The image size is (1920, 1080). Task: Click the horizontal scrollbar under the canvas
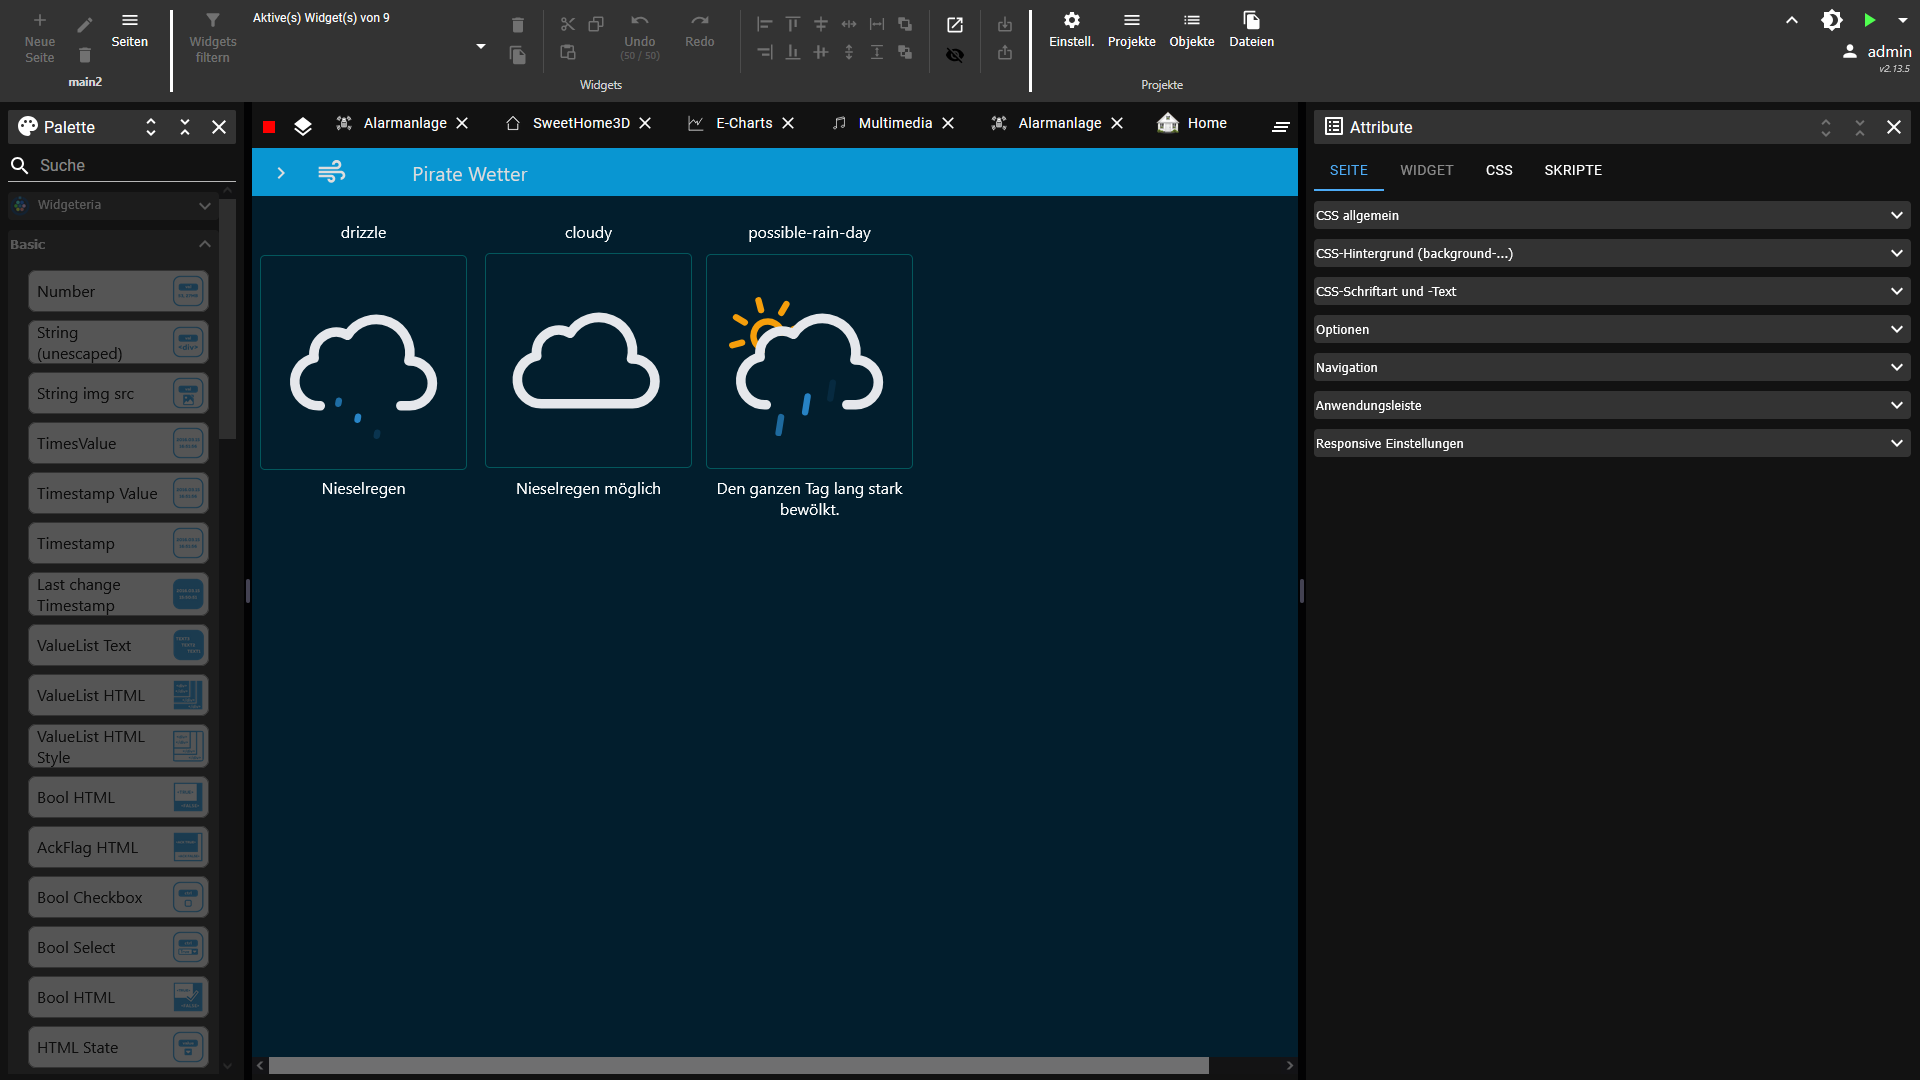pos(738,1065)
